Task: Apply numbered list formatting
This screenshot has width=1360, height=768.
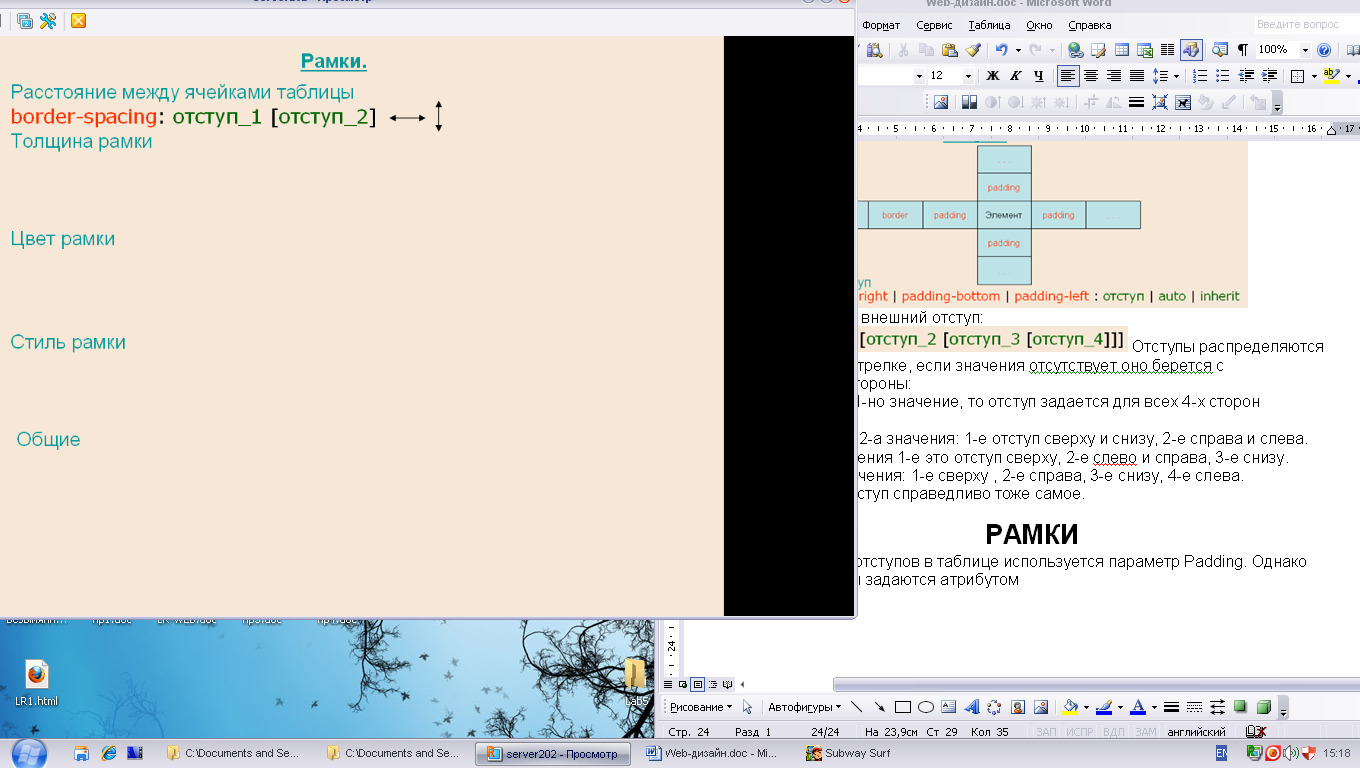Action: 1200,76
